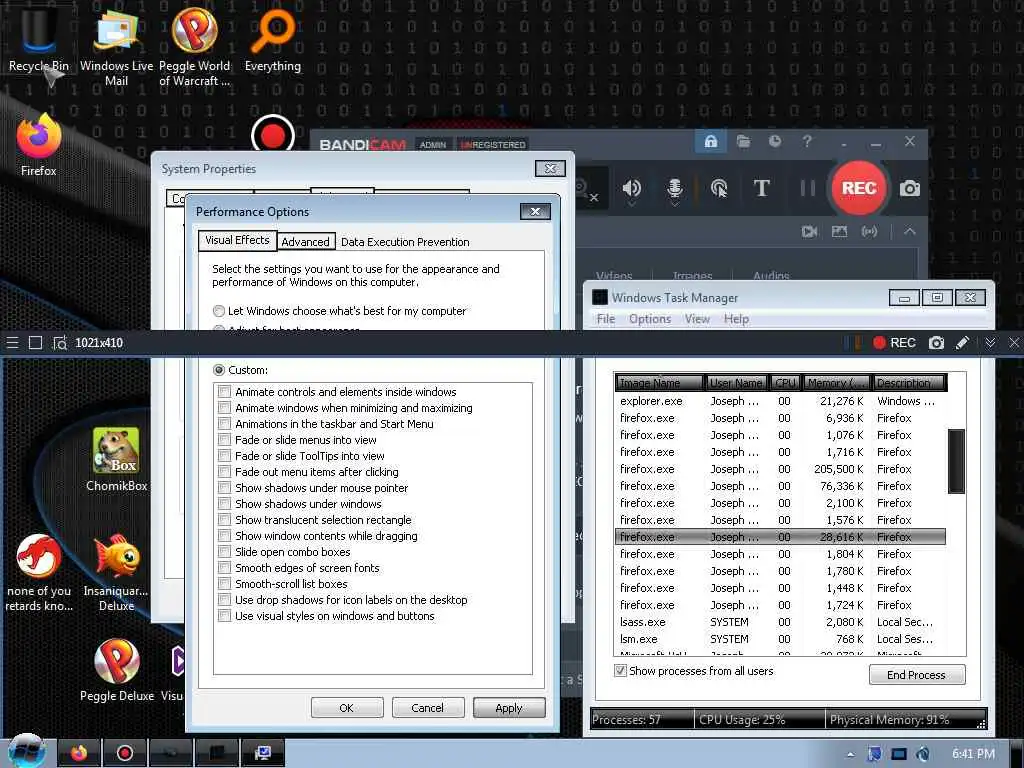Viewport: 1024px width, 768px height.
Task: Click Firefox icon in taskbar
Action: 80,753
